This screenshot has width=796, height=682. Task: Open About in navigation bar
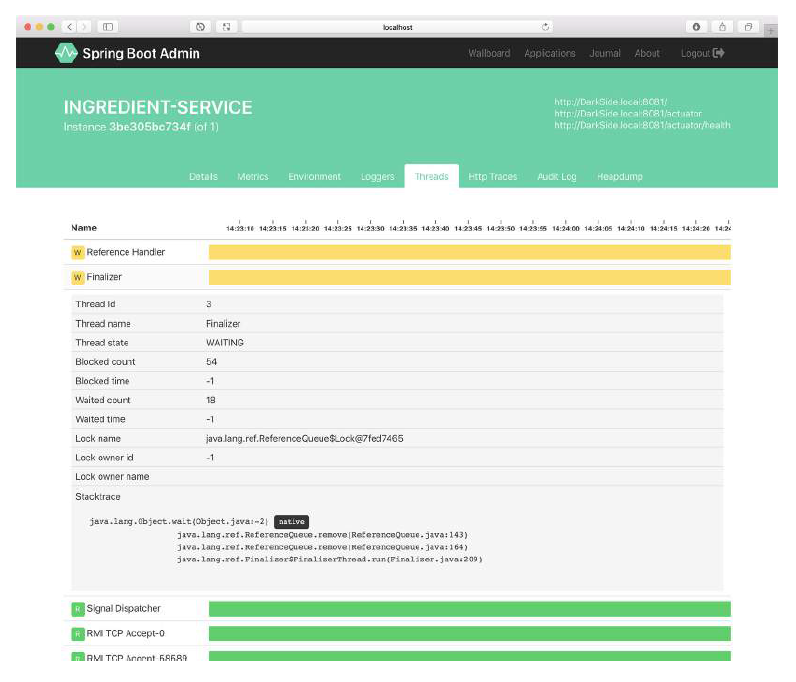click(x=647, y=53)
